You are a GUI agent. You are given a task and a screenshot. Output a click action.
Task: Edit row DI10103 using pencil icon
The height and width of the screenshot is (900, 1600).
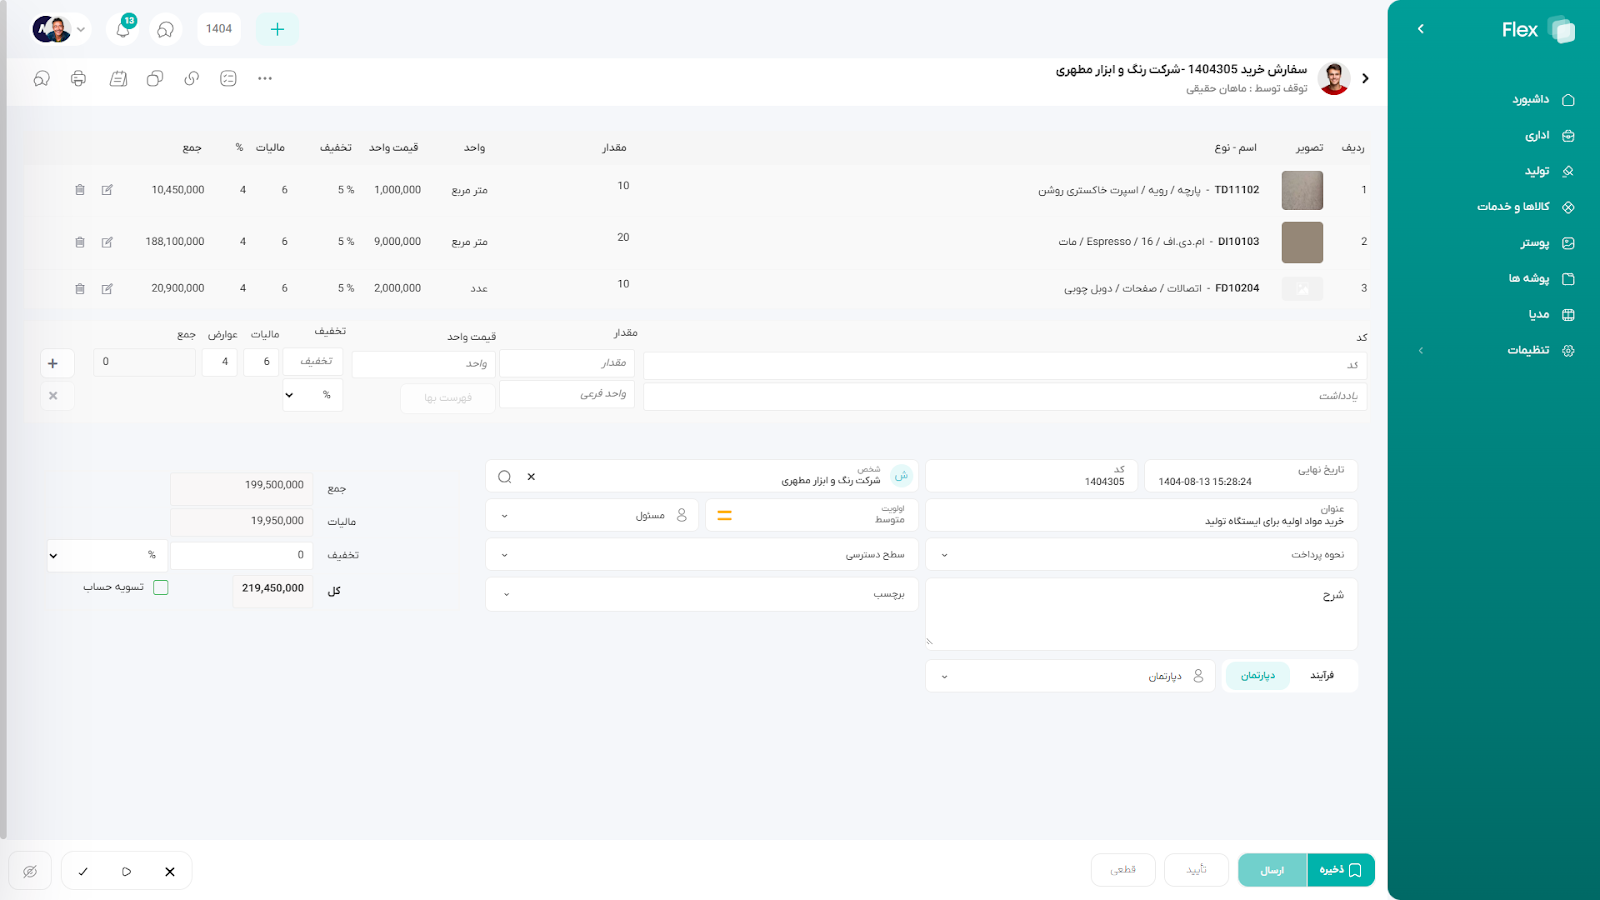pos(107,242)
